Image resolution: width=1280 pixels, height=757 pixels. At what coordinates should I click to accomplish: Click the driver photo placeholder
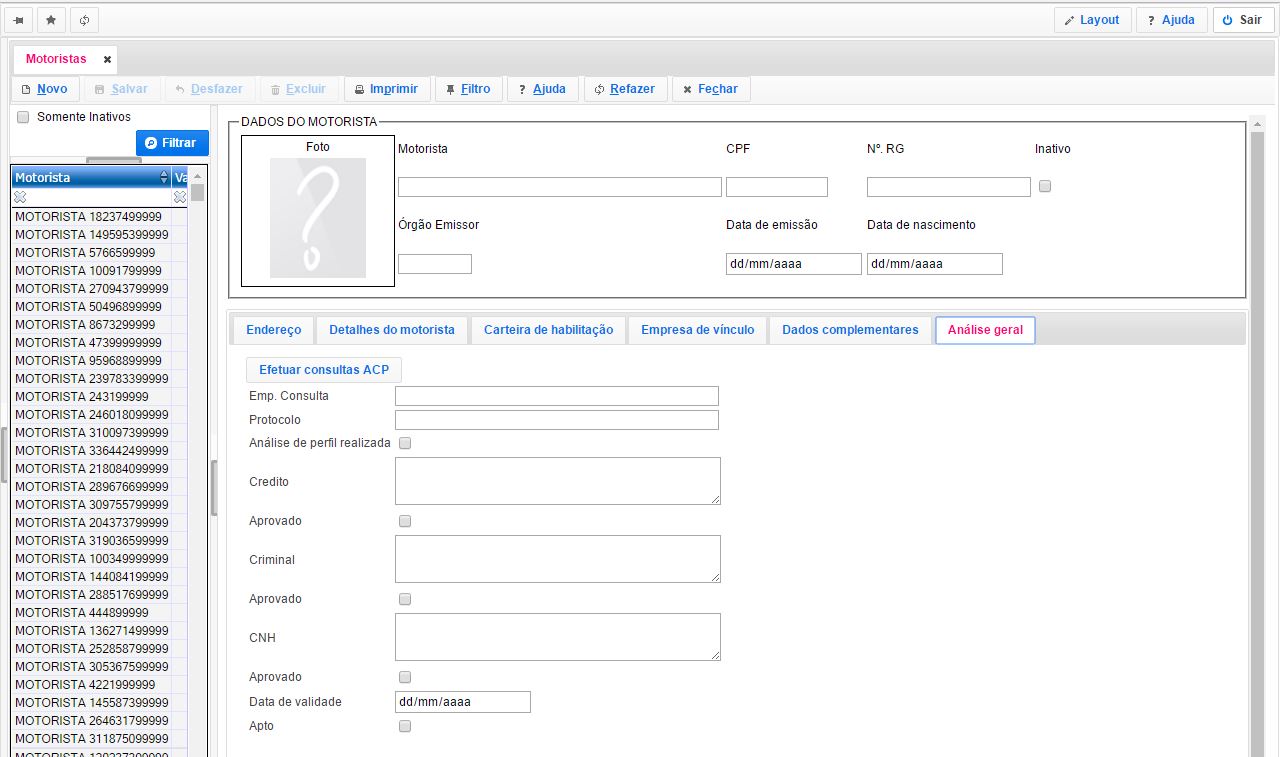pos(318,218)
